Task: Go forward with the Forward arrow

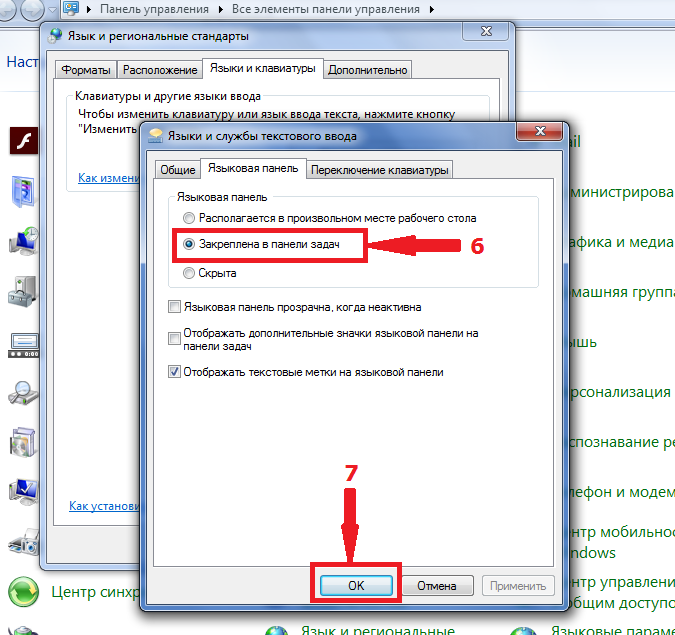Action: [32, 9]
